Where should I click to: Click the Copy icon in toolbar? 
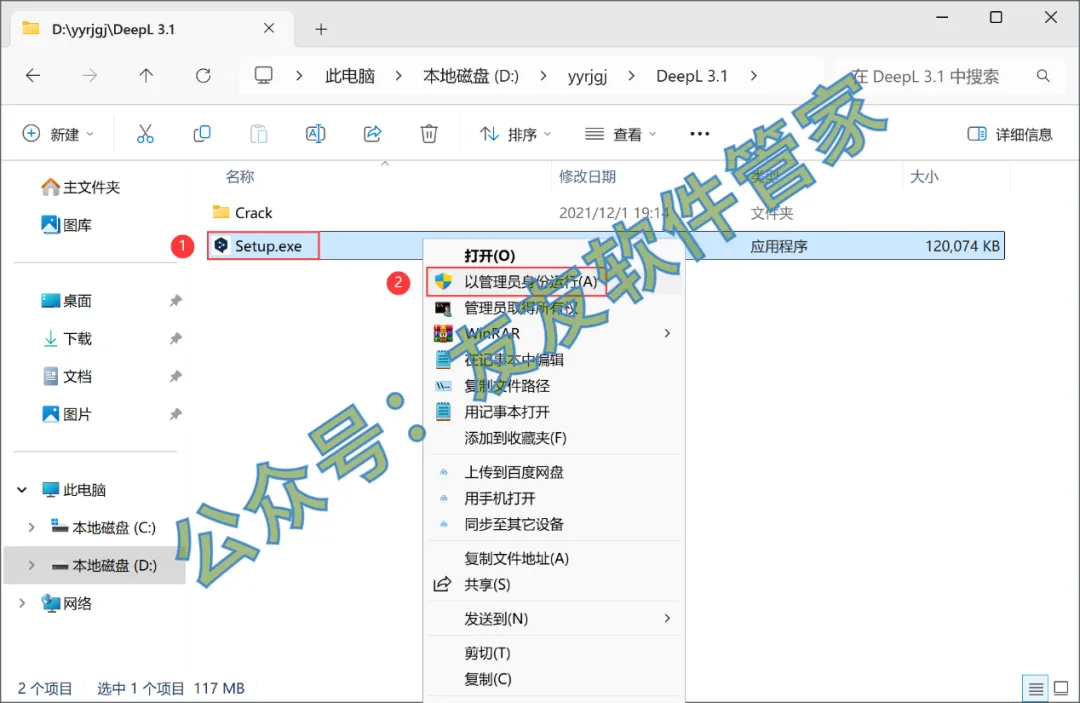[x=202, y=134]
